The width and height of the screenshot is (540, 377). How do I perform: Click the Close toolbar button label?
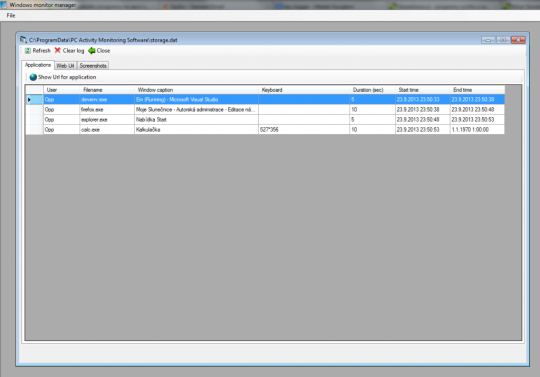[103, 51]
